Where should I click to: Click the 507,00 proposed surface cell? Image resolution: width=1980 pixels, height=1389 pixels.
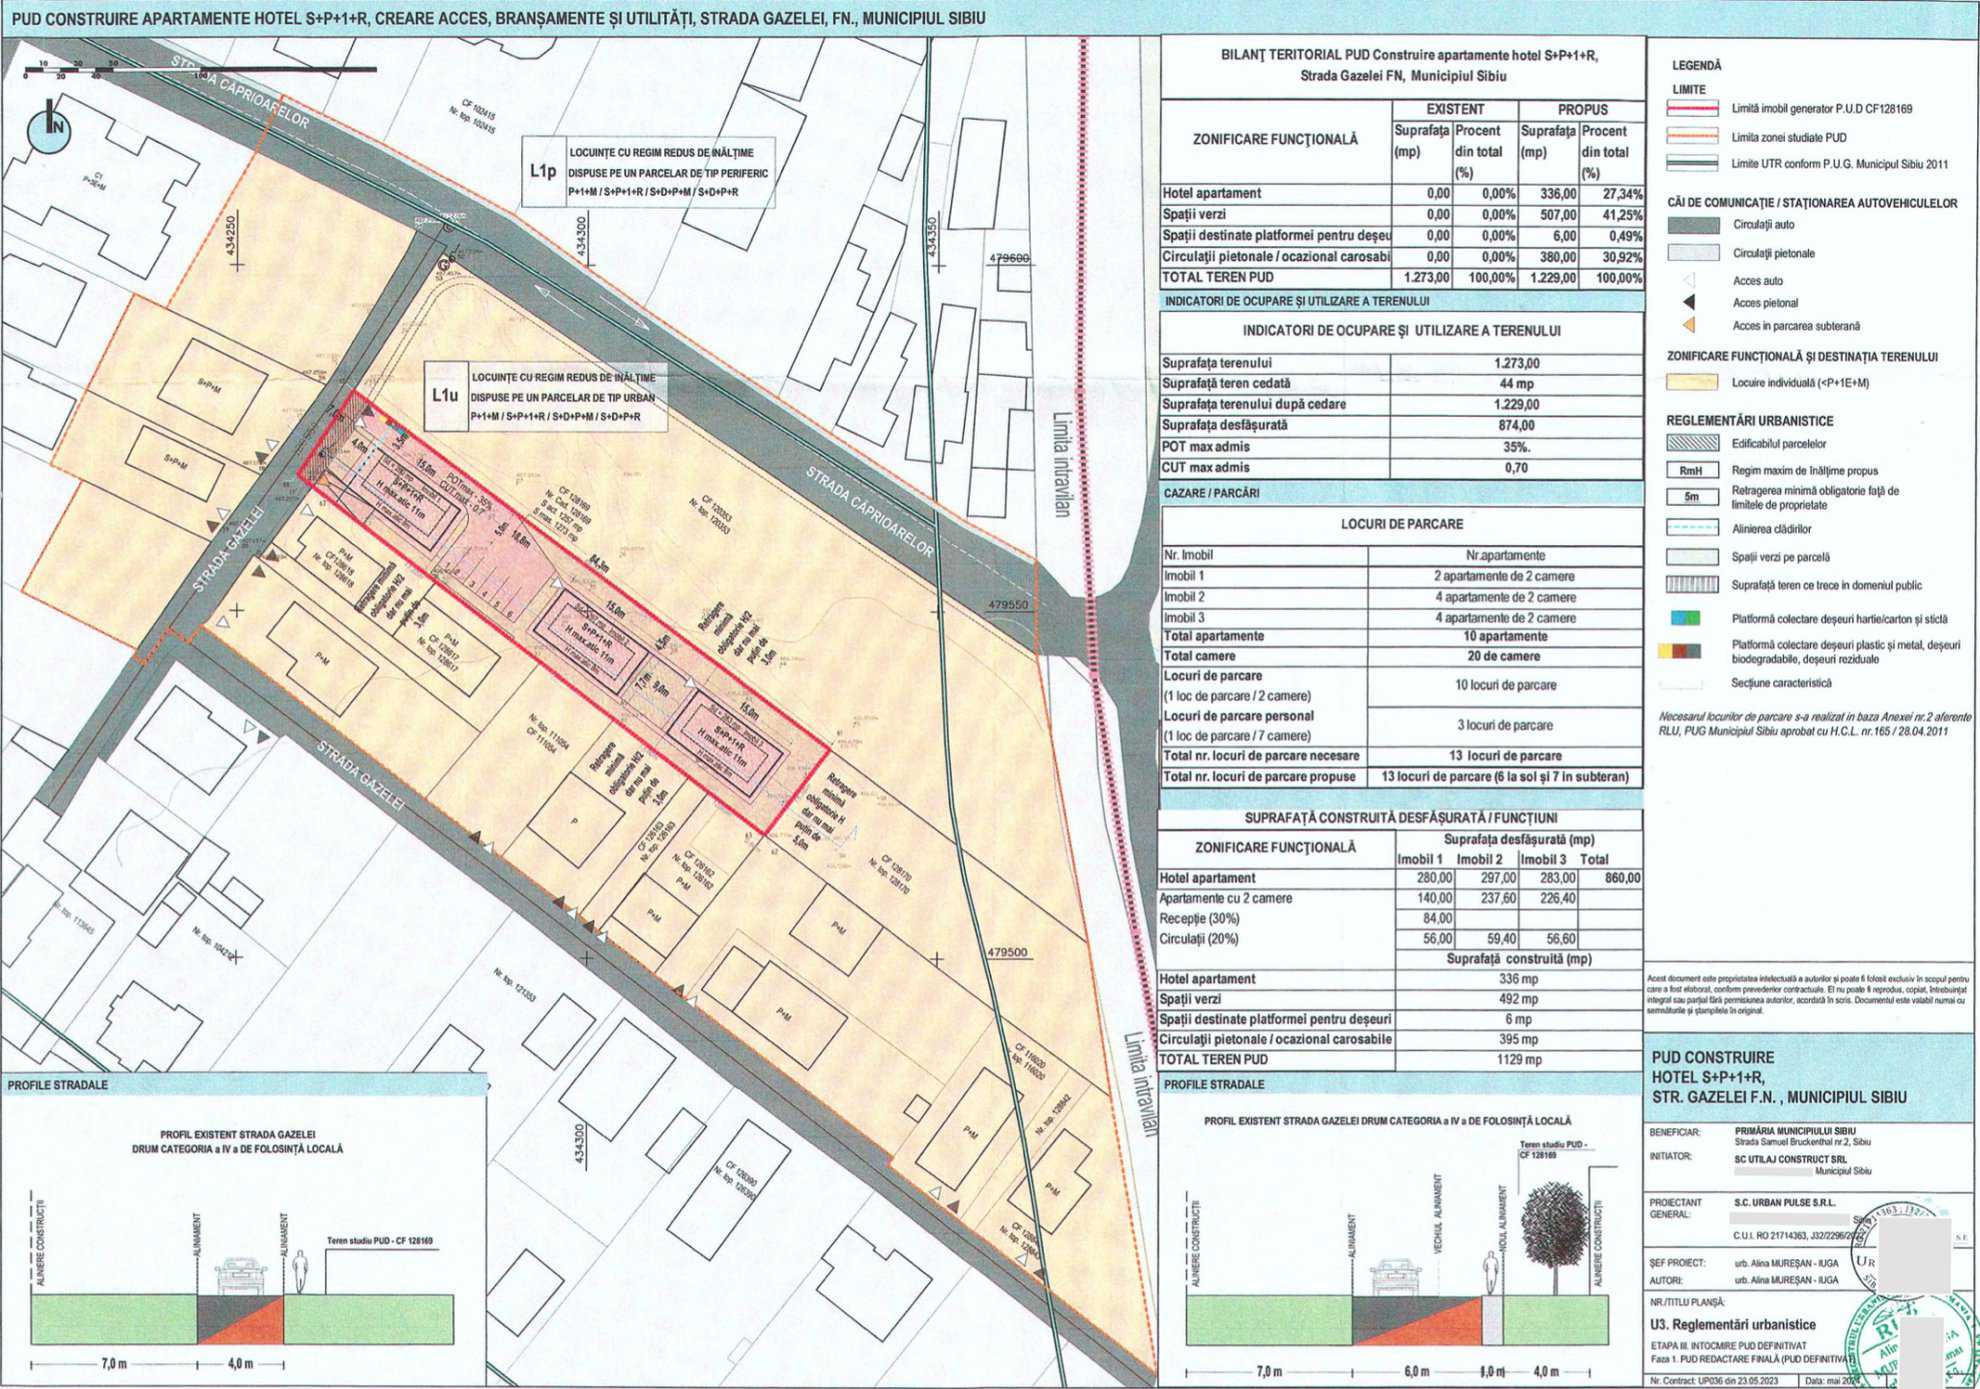(x=1549, y=215)
